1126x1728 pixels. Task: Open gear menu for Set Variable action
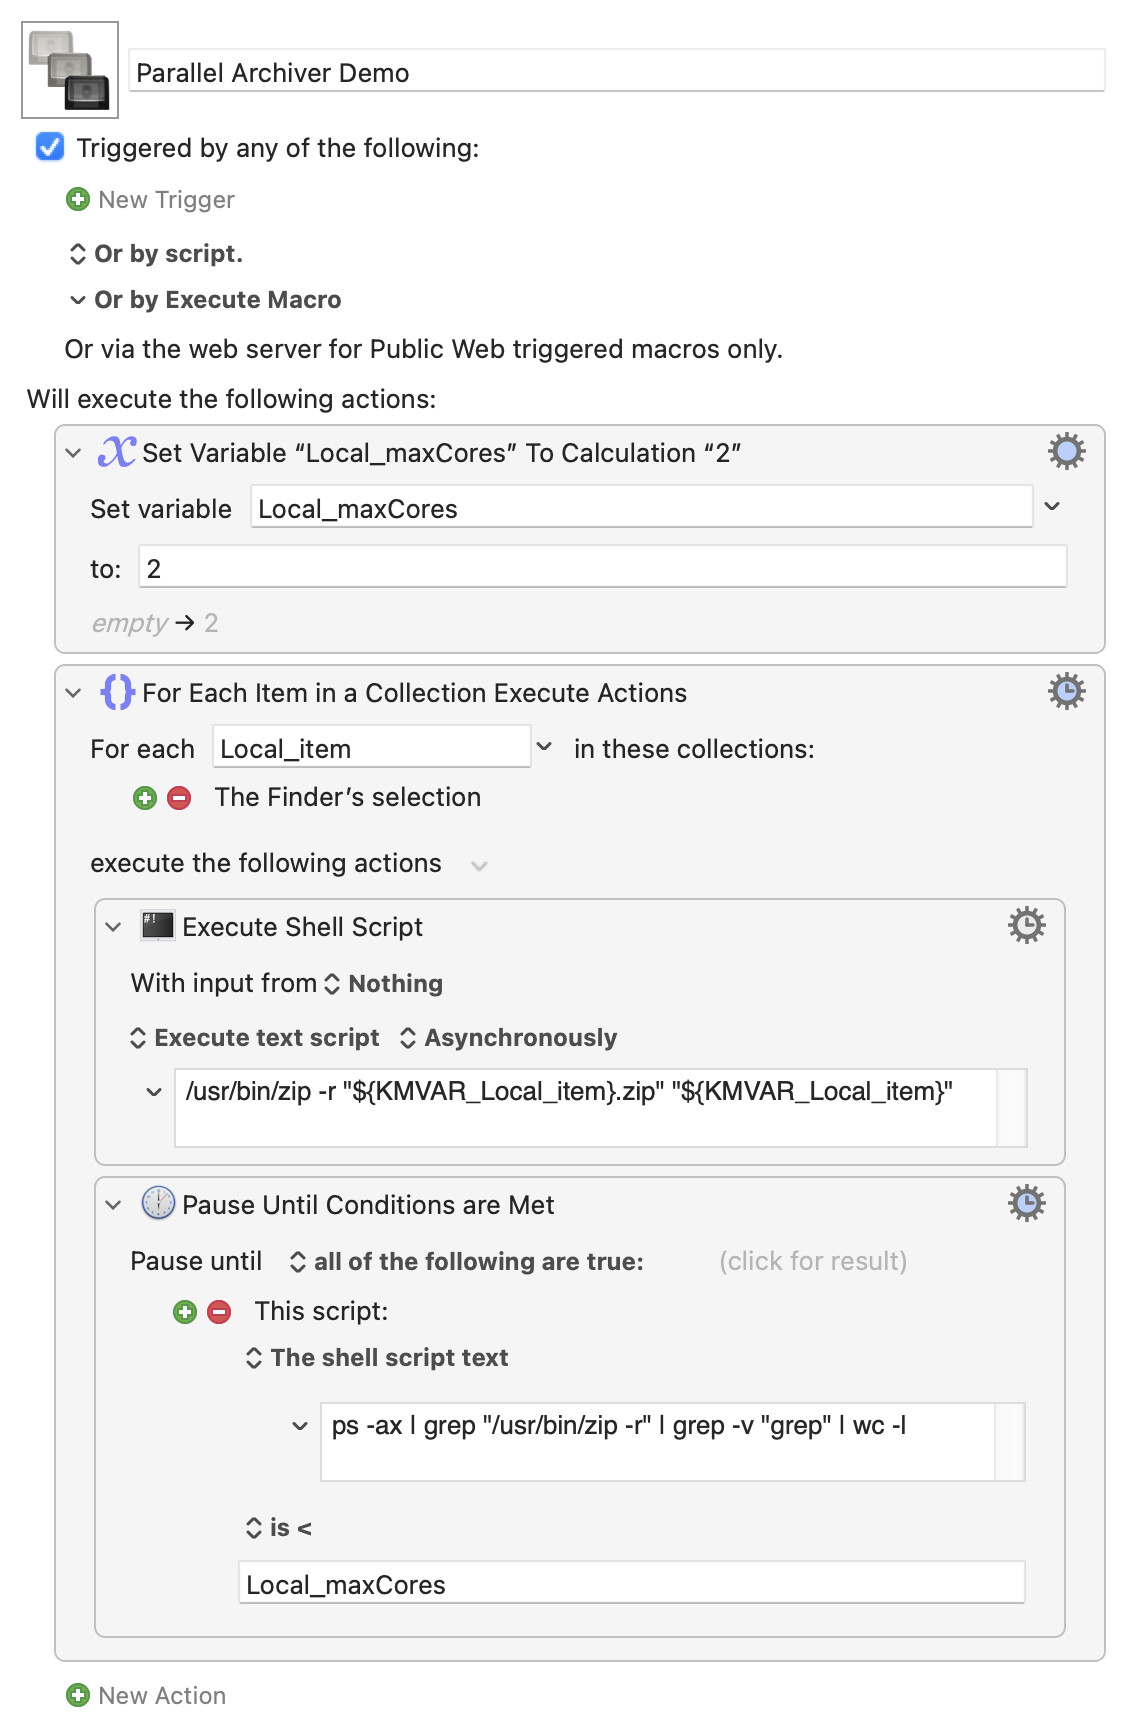[1066, 452]
